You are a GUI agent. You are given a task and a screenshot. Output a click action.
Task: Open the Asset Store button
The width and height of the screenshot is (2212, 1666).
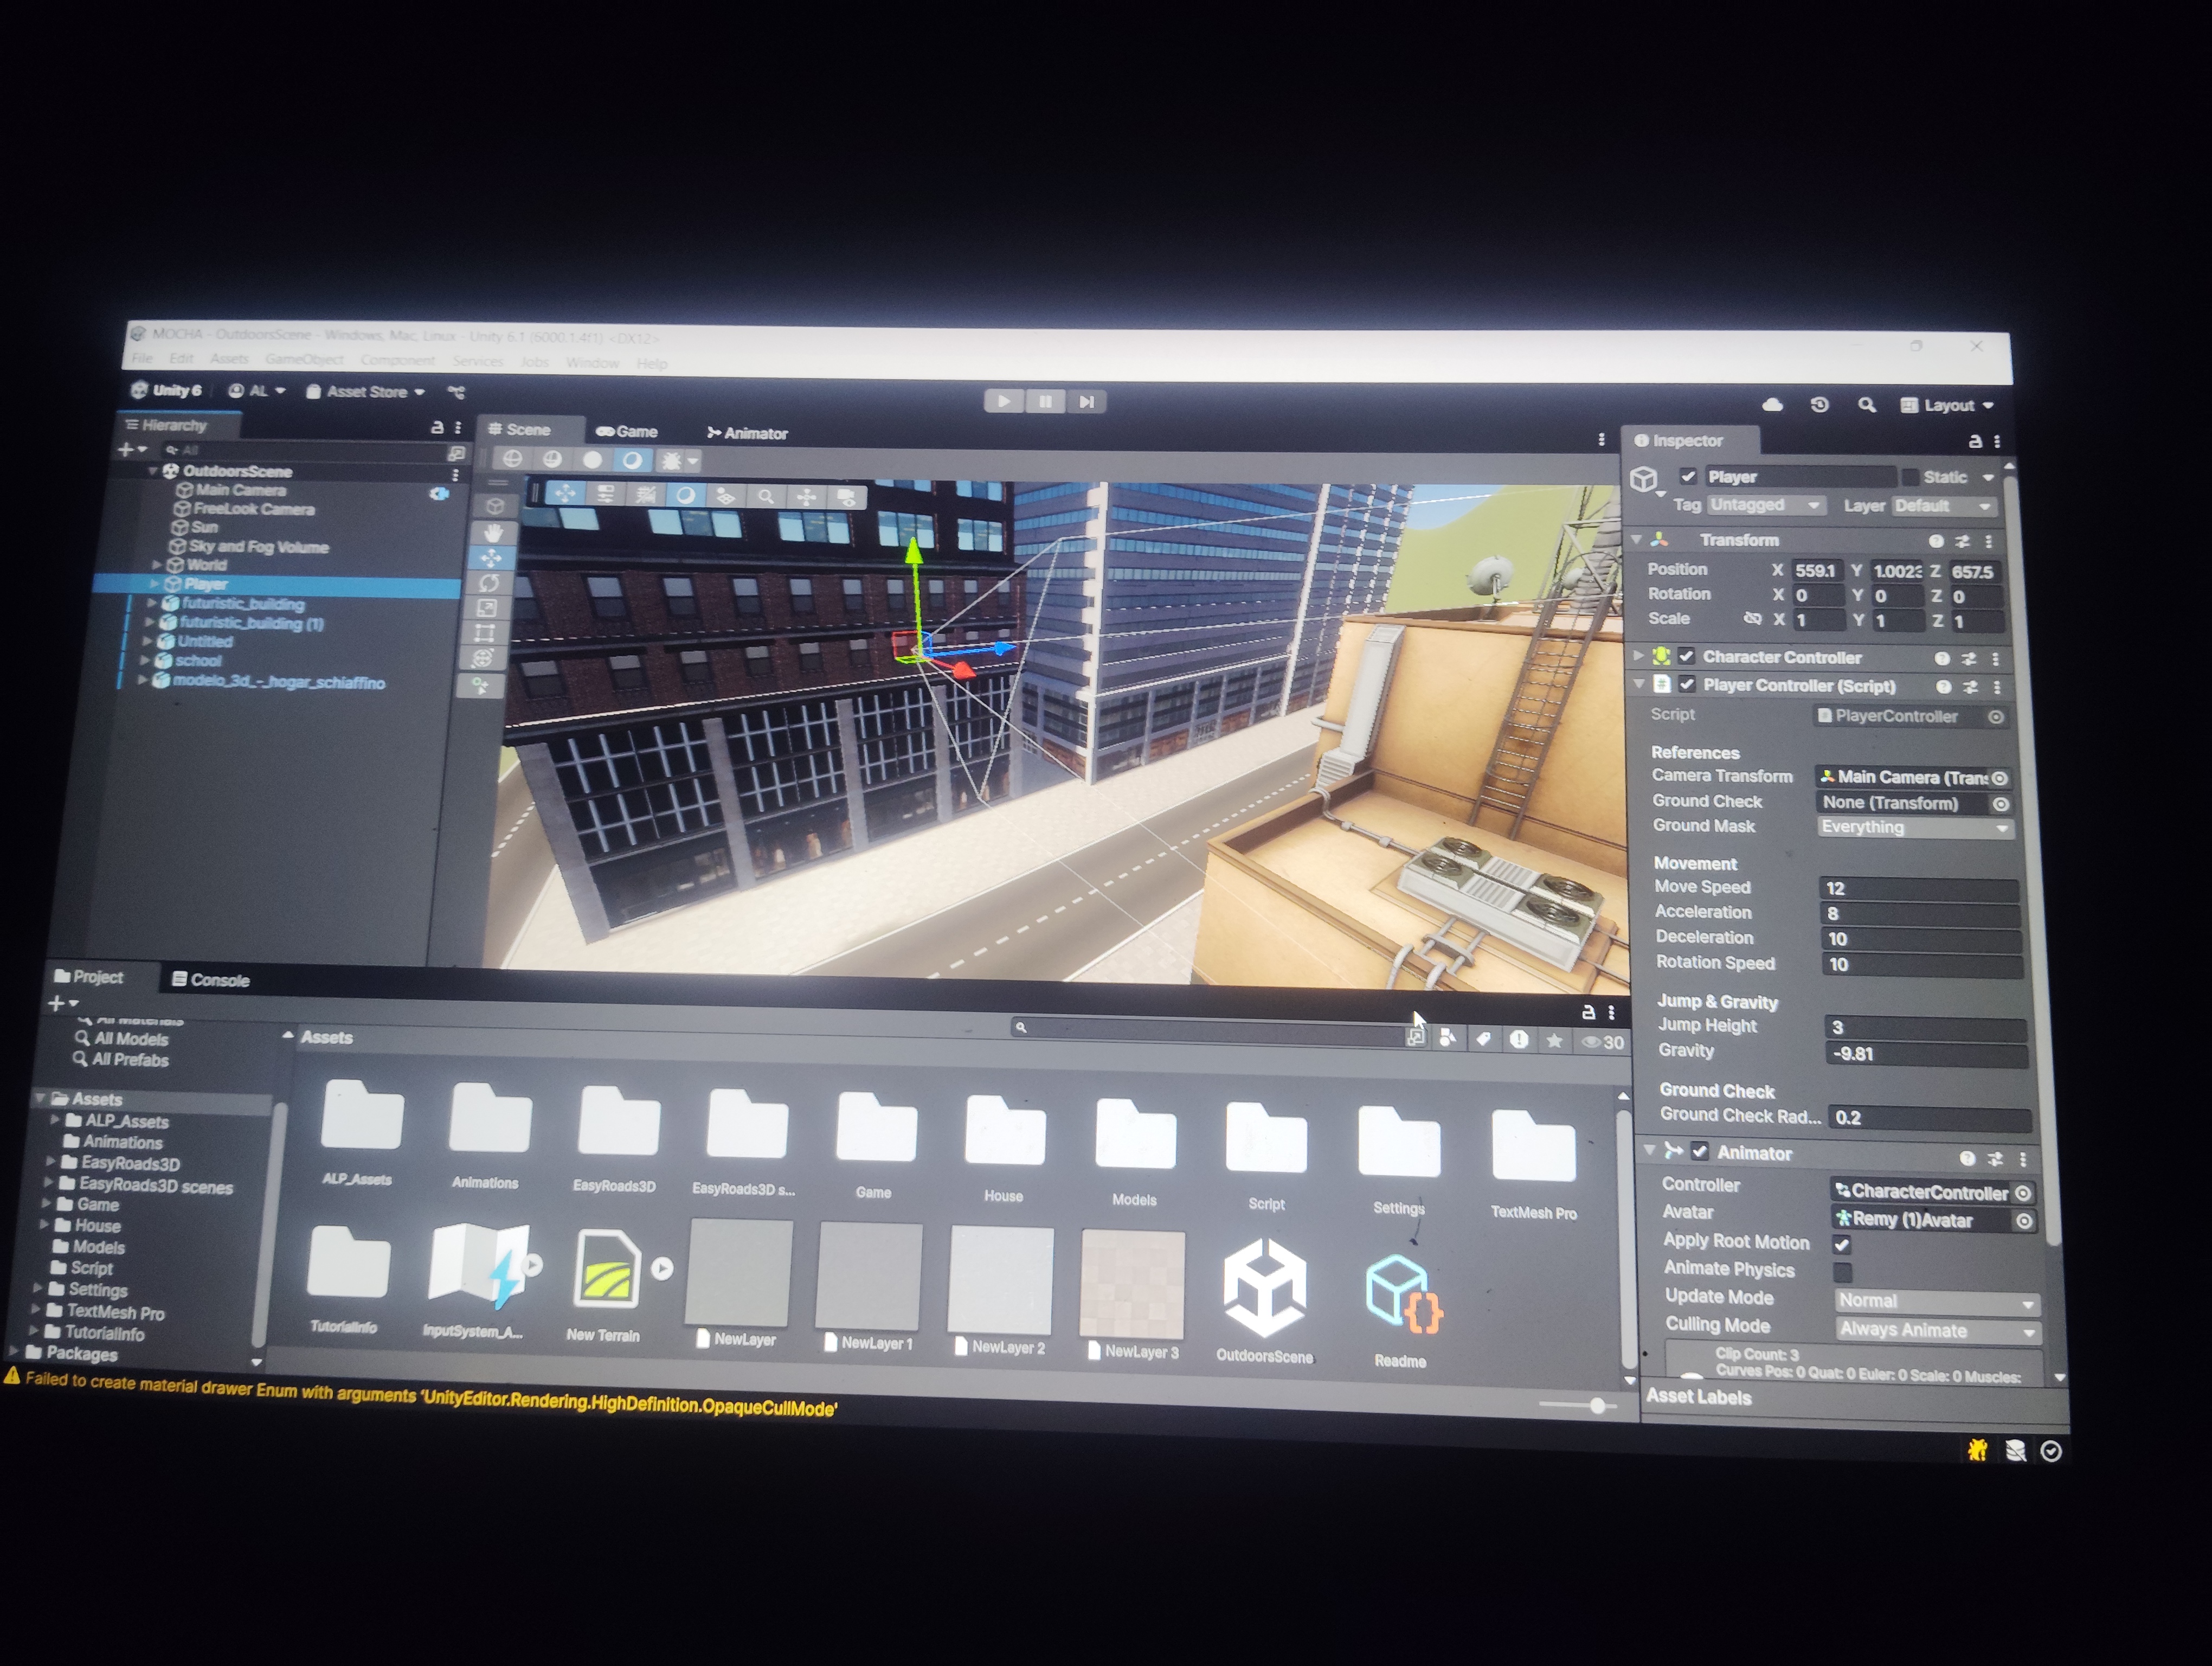365,391
